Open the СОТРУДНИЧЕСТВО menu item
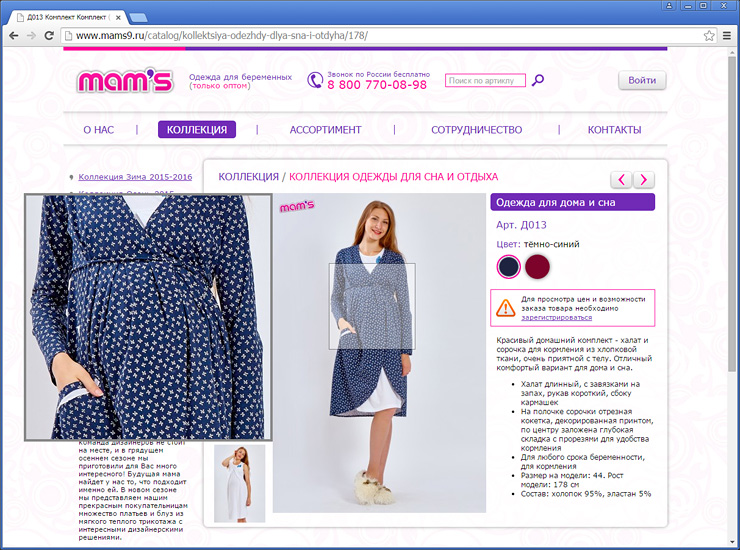Screen dimensions: 740x550 (x=476, y=130)
